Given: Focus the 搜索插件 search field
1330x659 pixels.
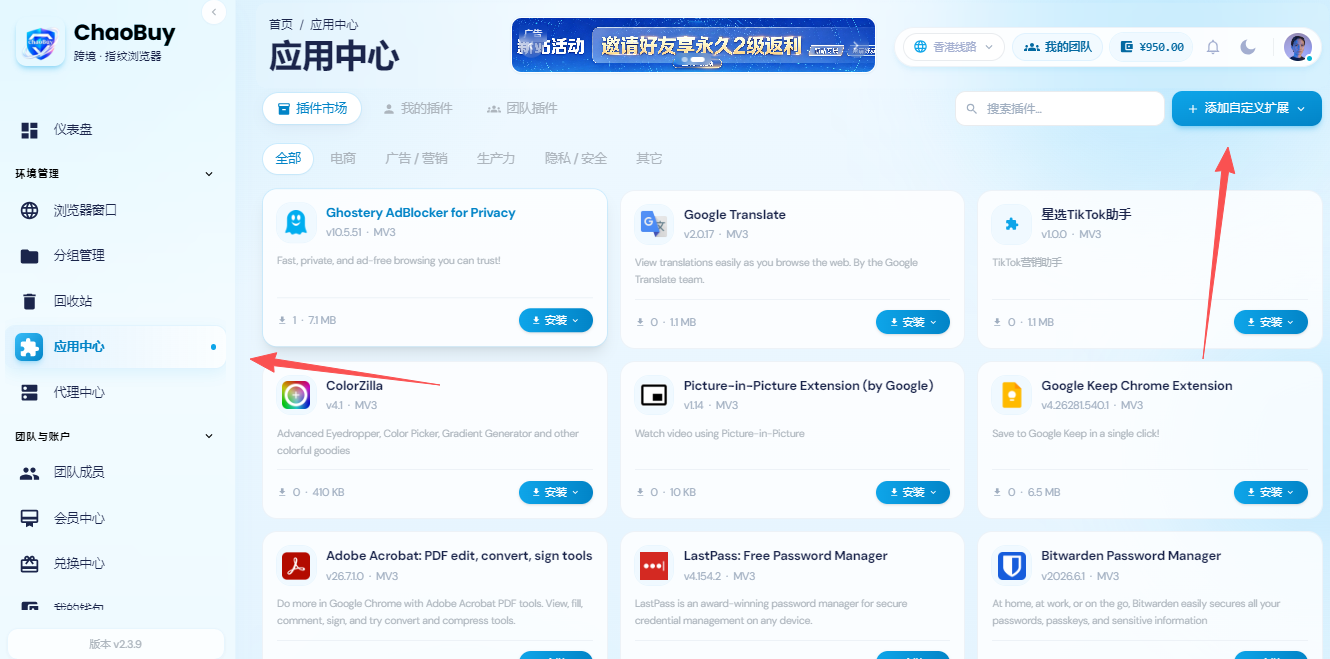Looking at the screenshot, I should 1060,108.
